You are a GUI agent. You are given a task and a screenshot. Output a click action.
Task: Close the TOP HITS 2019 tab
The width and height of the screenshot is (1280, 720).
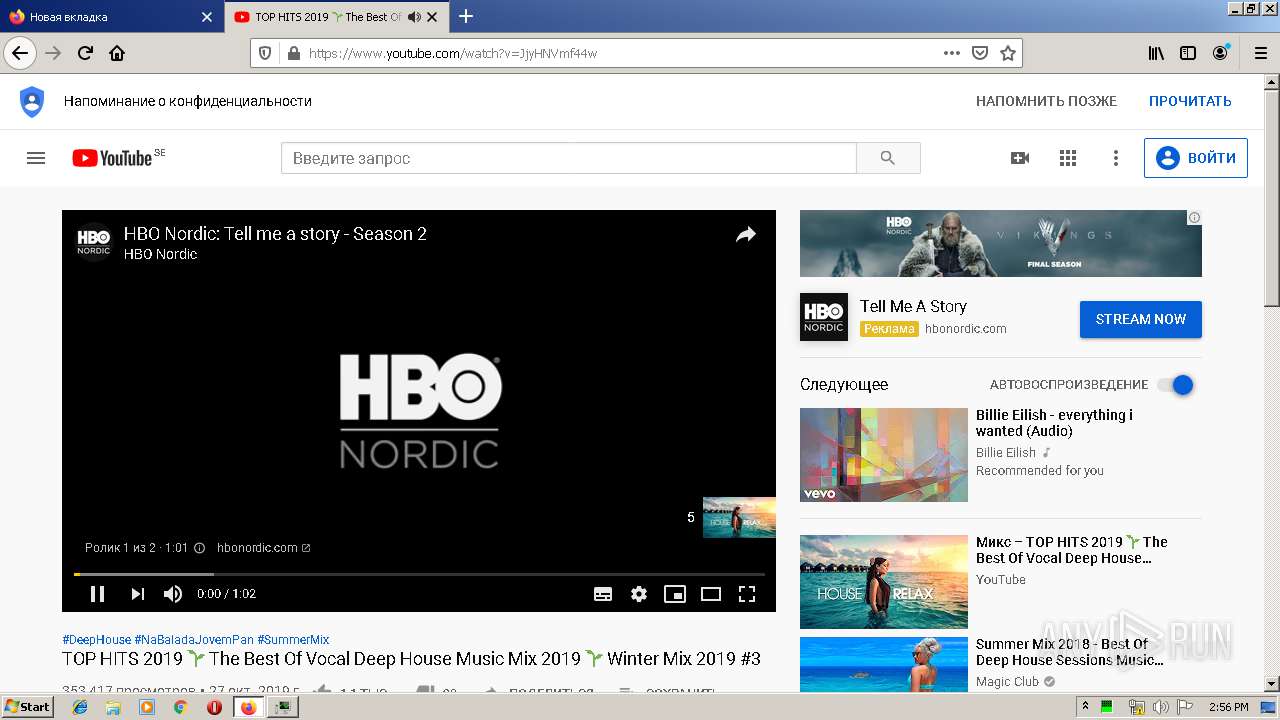(x=433, y=17)
